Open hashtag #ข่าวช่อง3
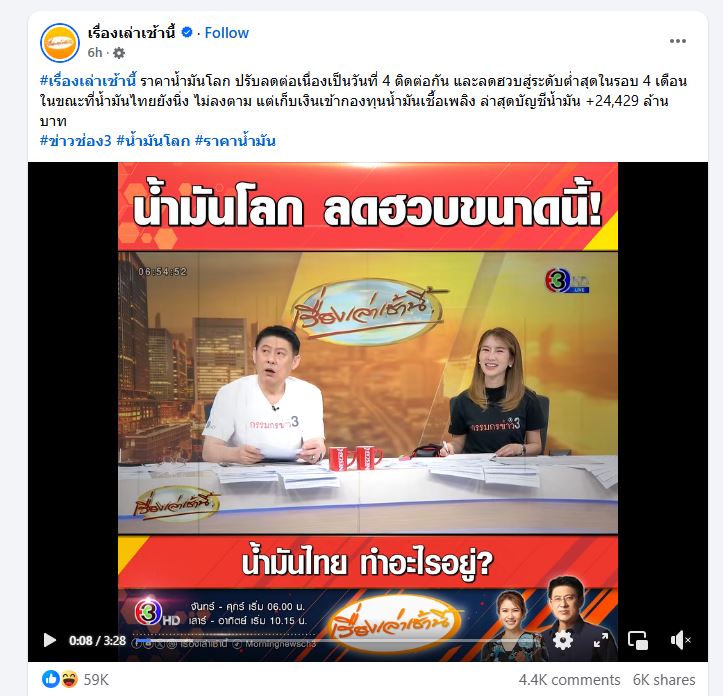Screen dimensions: 723x696 click(x=76, y=141)
